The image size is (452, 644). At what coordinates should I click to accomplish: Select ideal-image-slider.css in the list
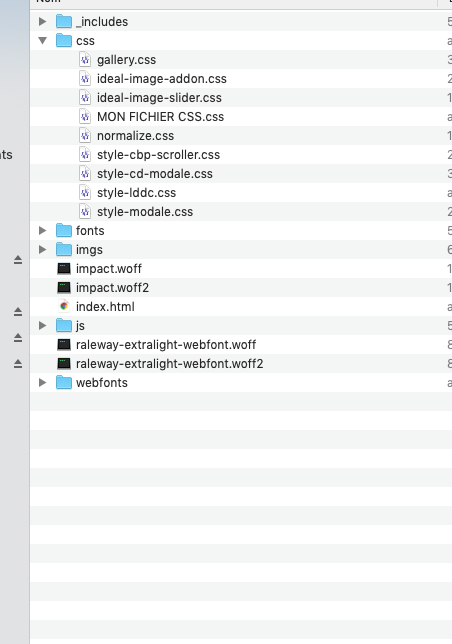pos(241,98)
